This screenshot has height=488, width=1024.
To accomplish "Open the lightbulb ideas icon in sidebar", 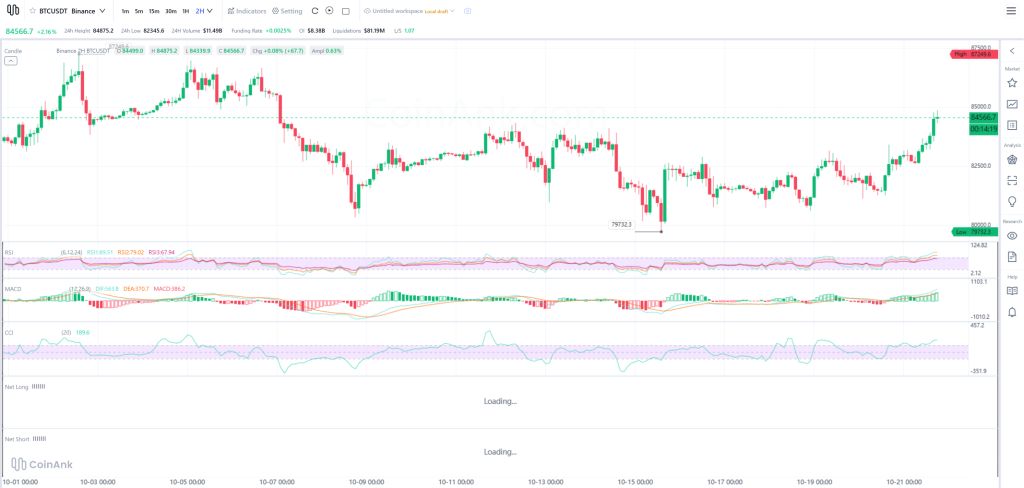I will pyautogui.click(x=1012, y=201).
